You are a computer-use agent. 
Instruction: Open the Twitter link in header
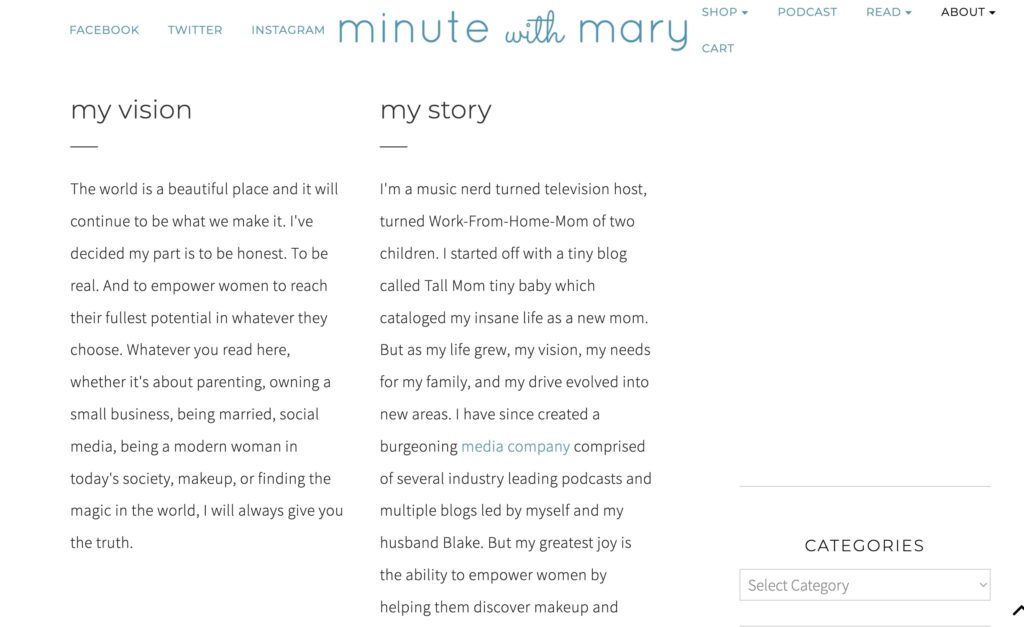tap(195, 30)
